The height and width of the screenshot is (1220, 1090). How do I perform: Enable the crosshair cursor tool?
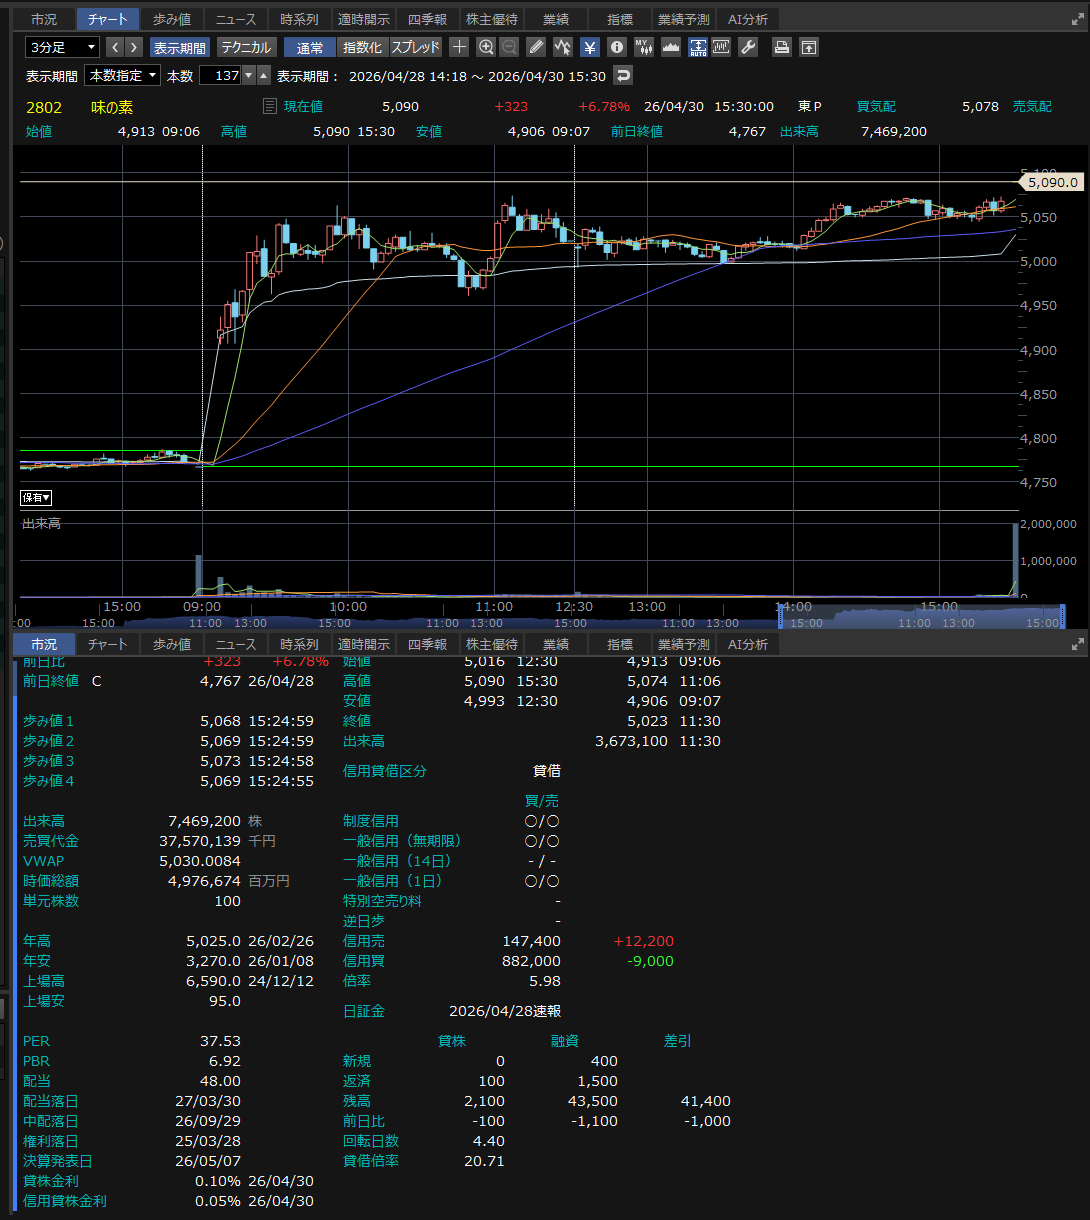pos(459,47)
